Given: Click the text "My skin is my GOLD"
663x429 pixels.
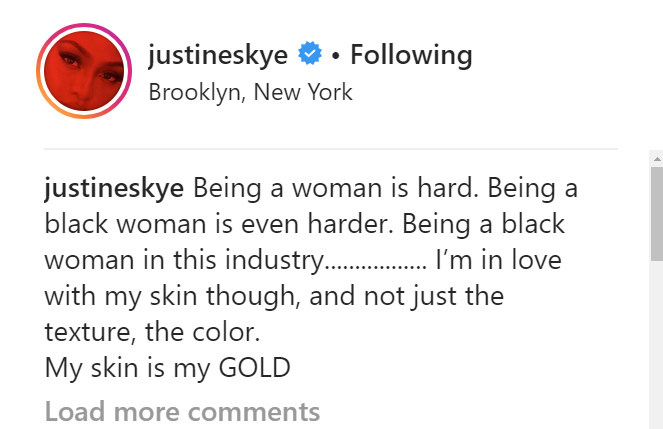Looking at the screenshot, I should (x=167, y=367).
